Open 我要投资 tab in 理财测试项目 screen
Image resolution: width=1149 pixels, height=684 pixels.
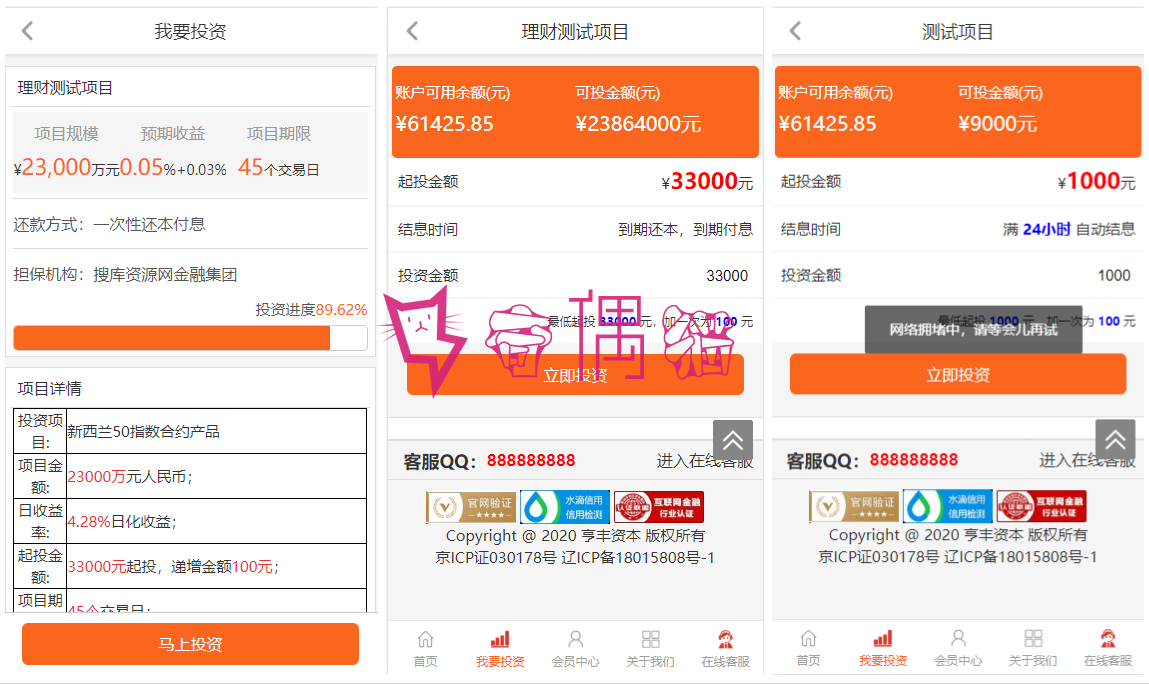(500, 650)
